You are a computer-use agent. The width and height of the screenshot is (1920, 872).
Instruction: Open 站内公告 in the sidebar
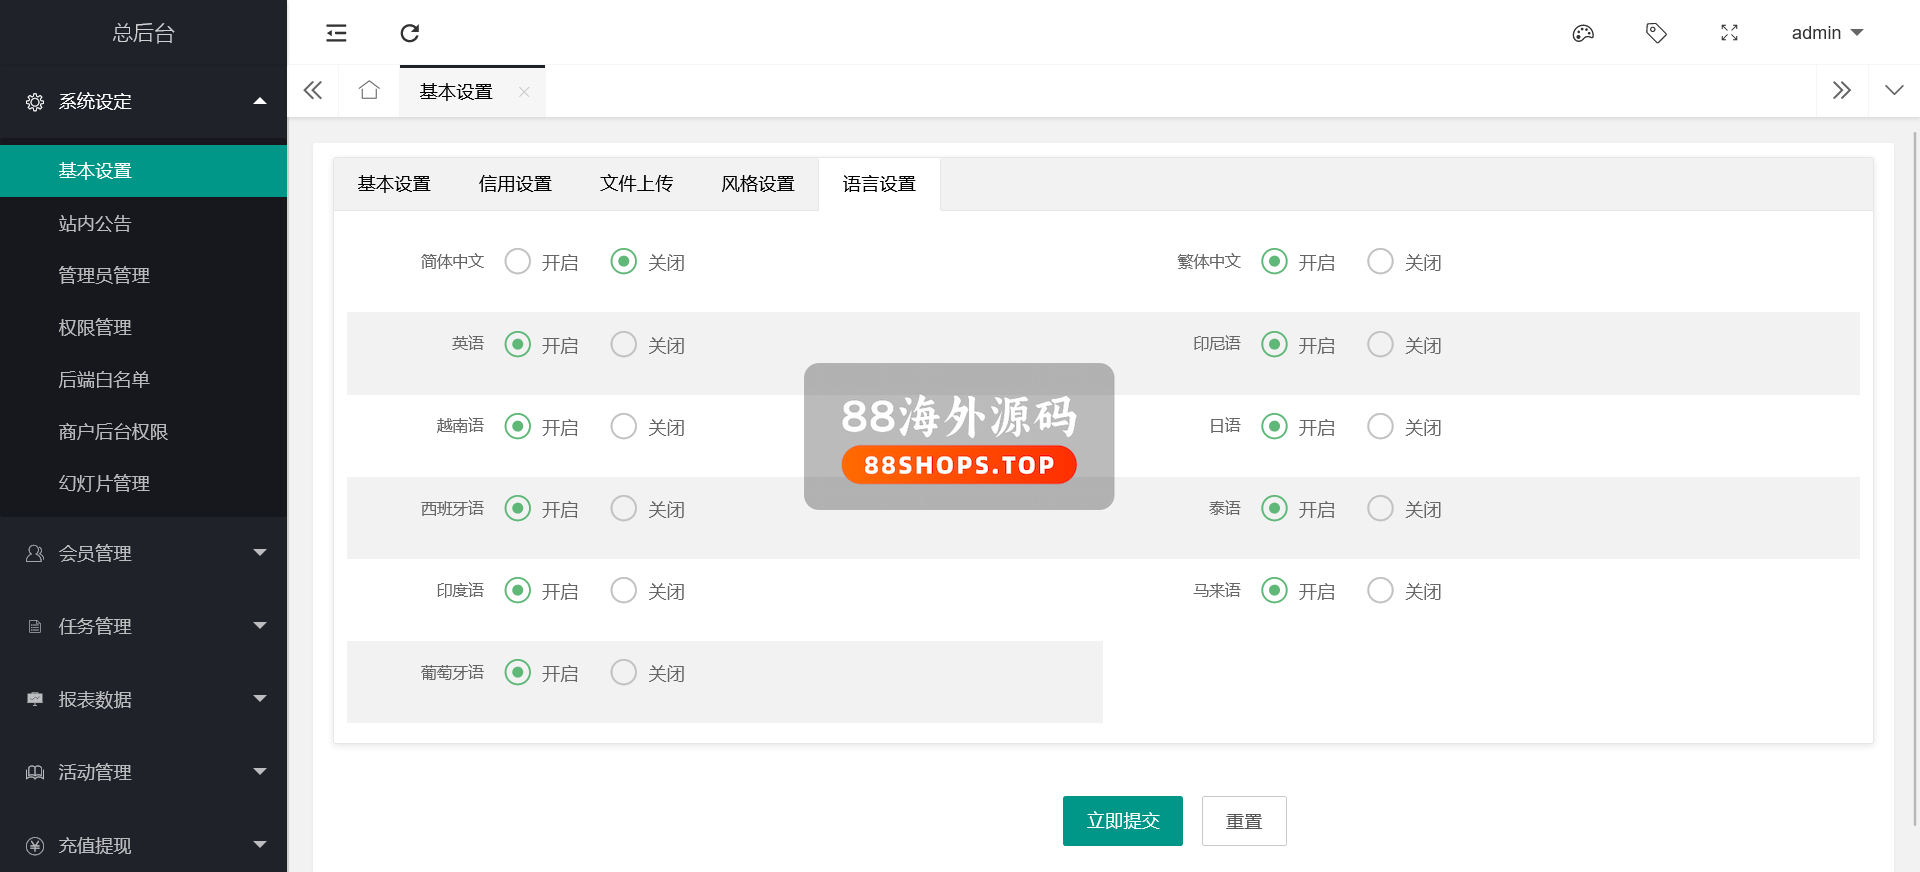pyautogui.click(x=95, y=224)
